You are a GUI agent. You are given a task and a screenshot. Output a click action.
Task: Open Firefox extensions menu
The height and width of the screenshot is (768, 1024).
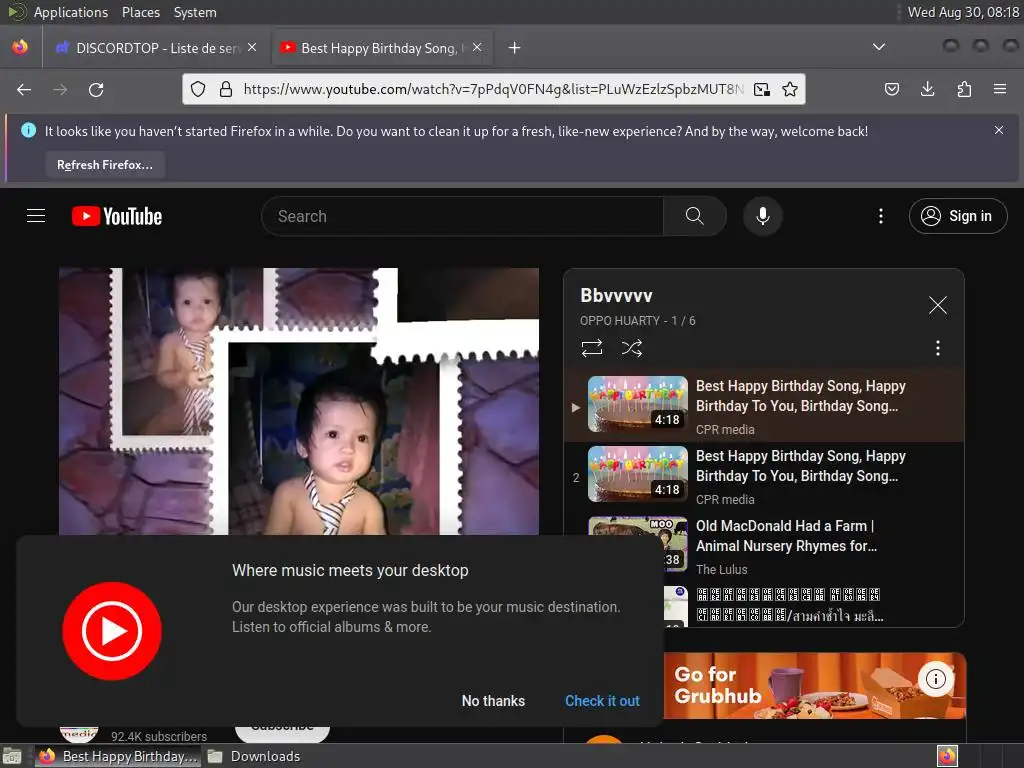[x=964, y=89]
